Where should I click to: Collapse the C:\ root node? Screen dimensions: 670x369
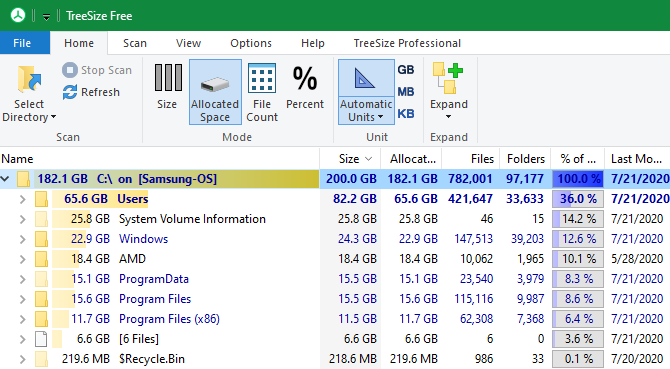pos(5,179)
